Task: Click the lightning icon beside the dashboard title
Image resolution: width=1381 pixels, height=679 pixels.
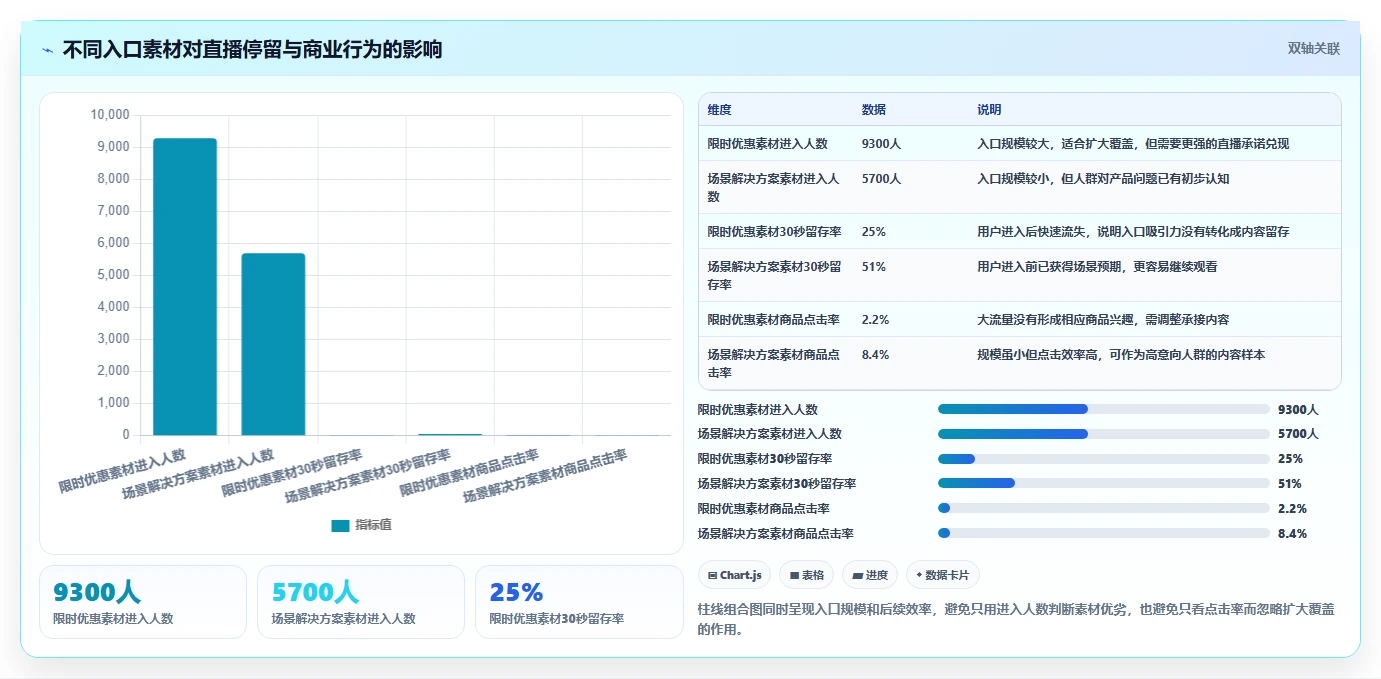Action: [48, 50]
